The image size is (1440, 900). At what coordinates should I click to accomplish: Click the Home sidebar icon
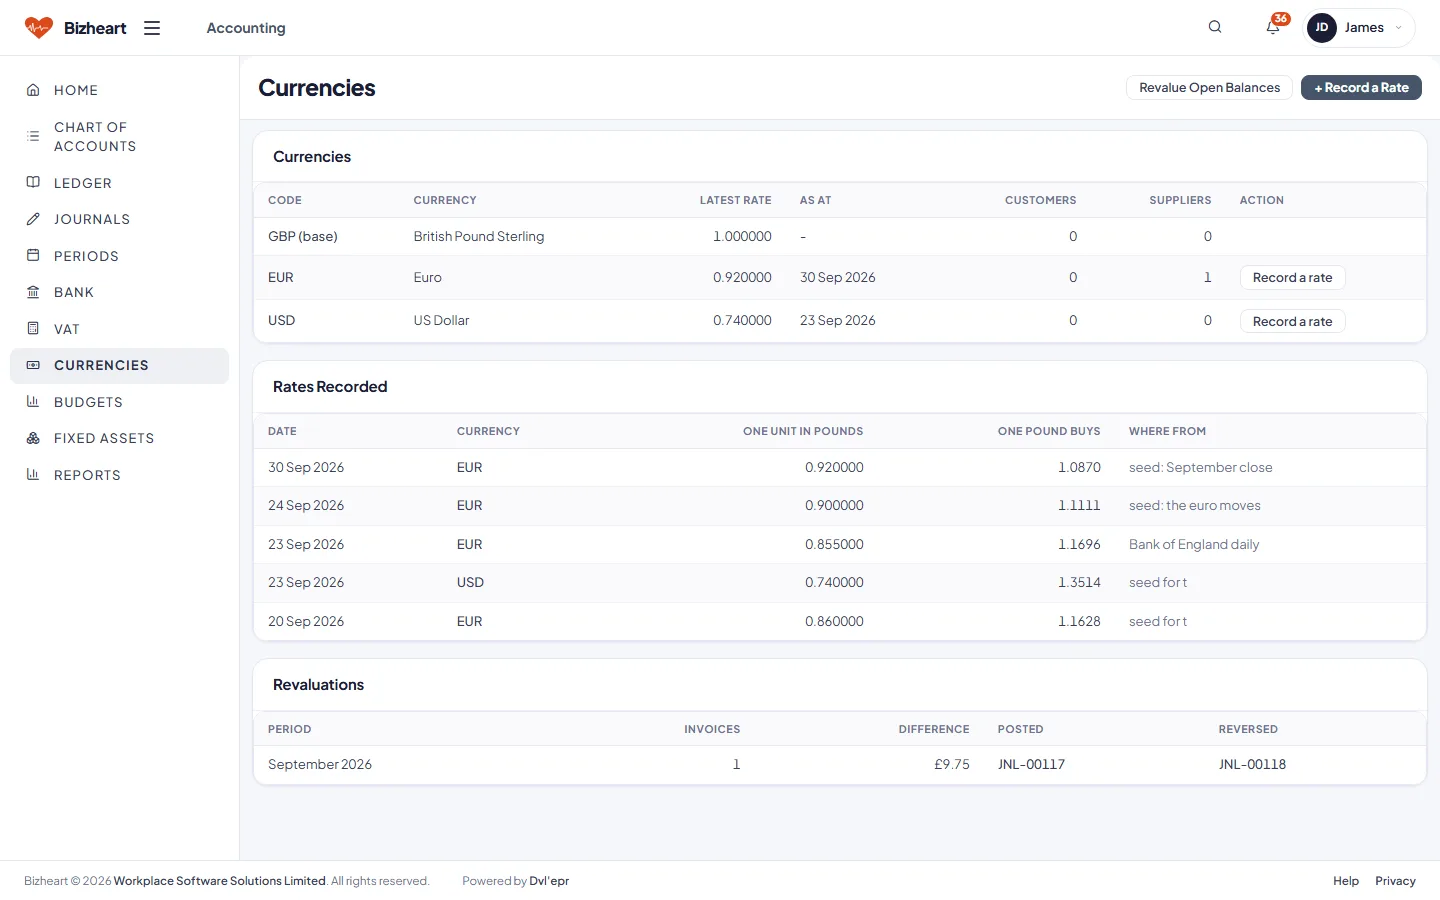point(33,90)
